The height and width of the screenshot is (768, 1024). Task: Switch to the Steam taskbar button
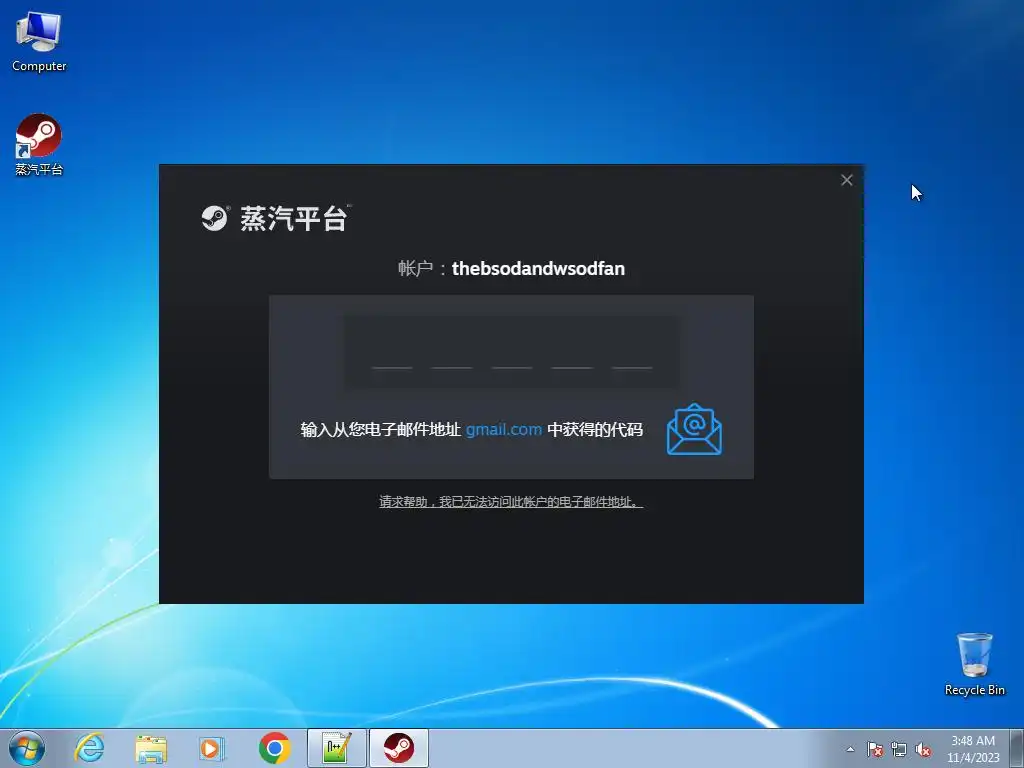pos(399,748)
